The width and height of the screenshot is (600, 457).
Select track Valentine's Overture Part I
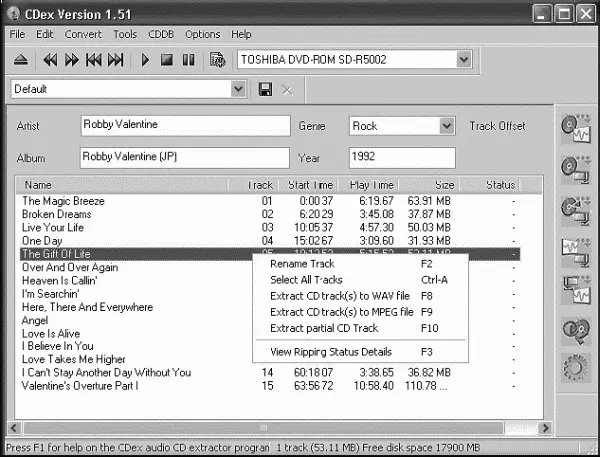pyautogui.click(x=269, y=385)
